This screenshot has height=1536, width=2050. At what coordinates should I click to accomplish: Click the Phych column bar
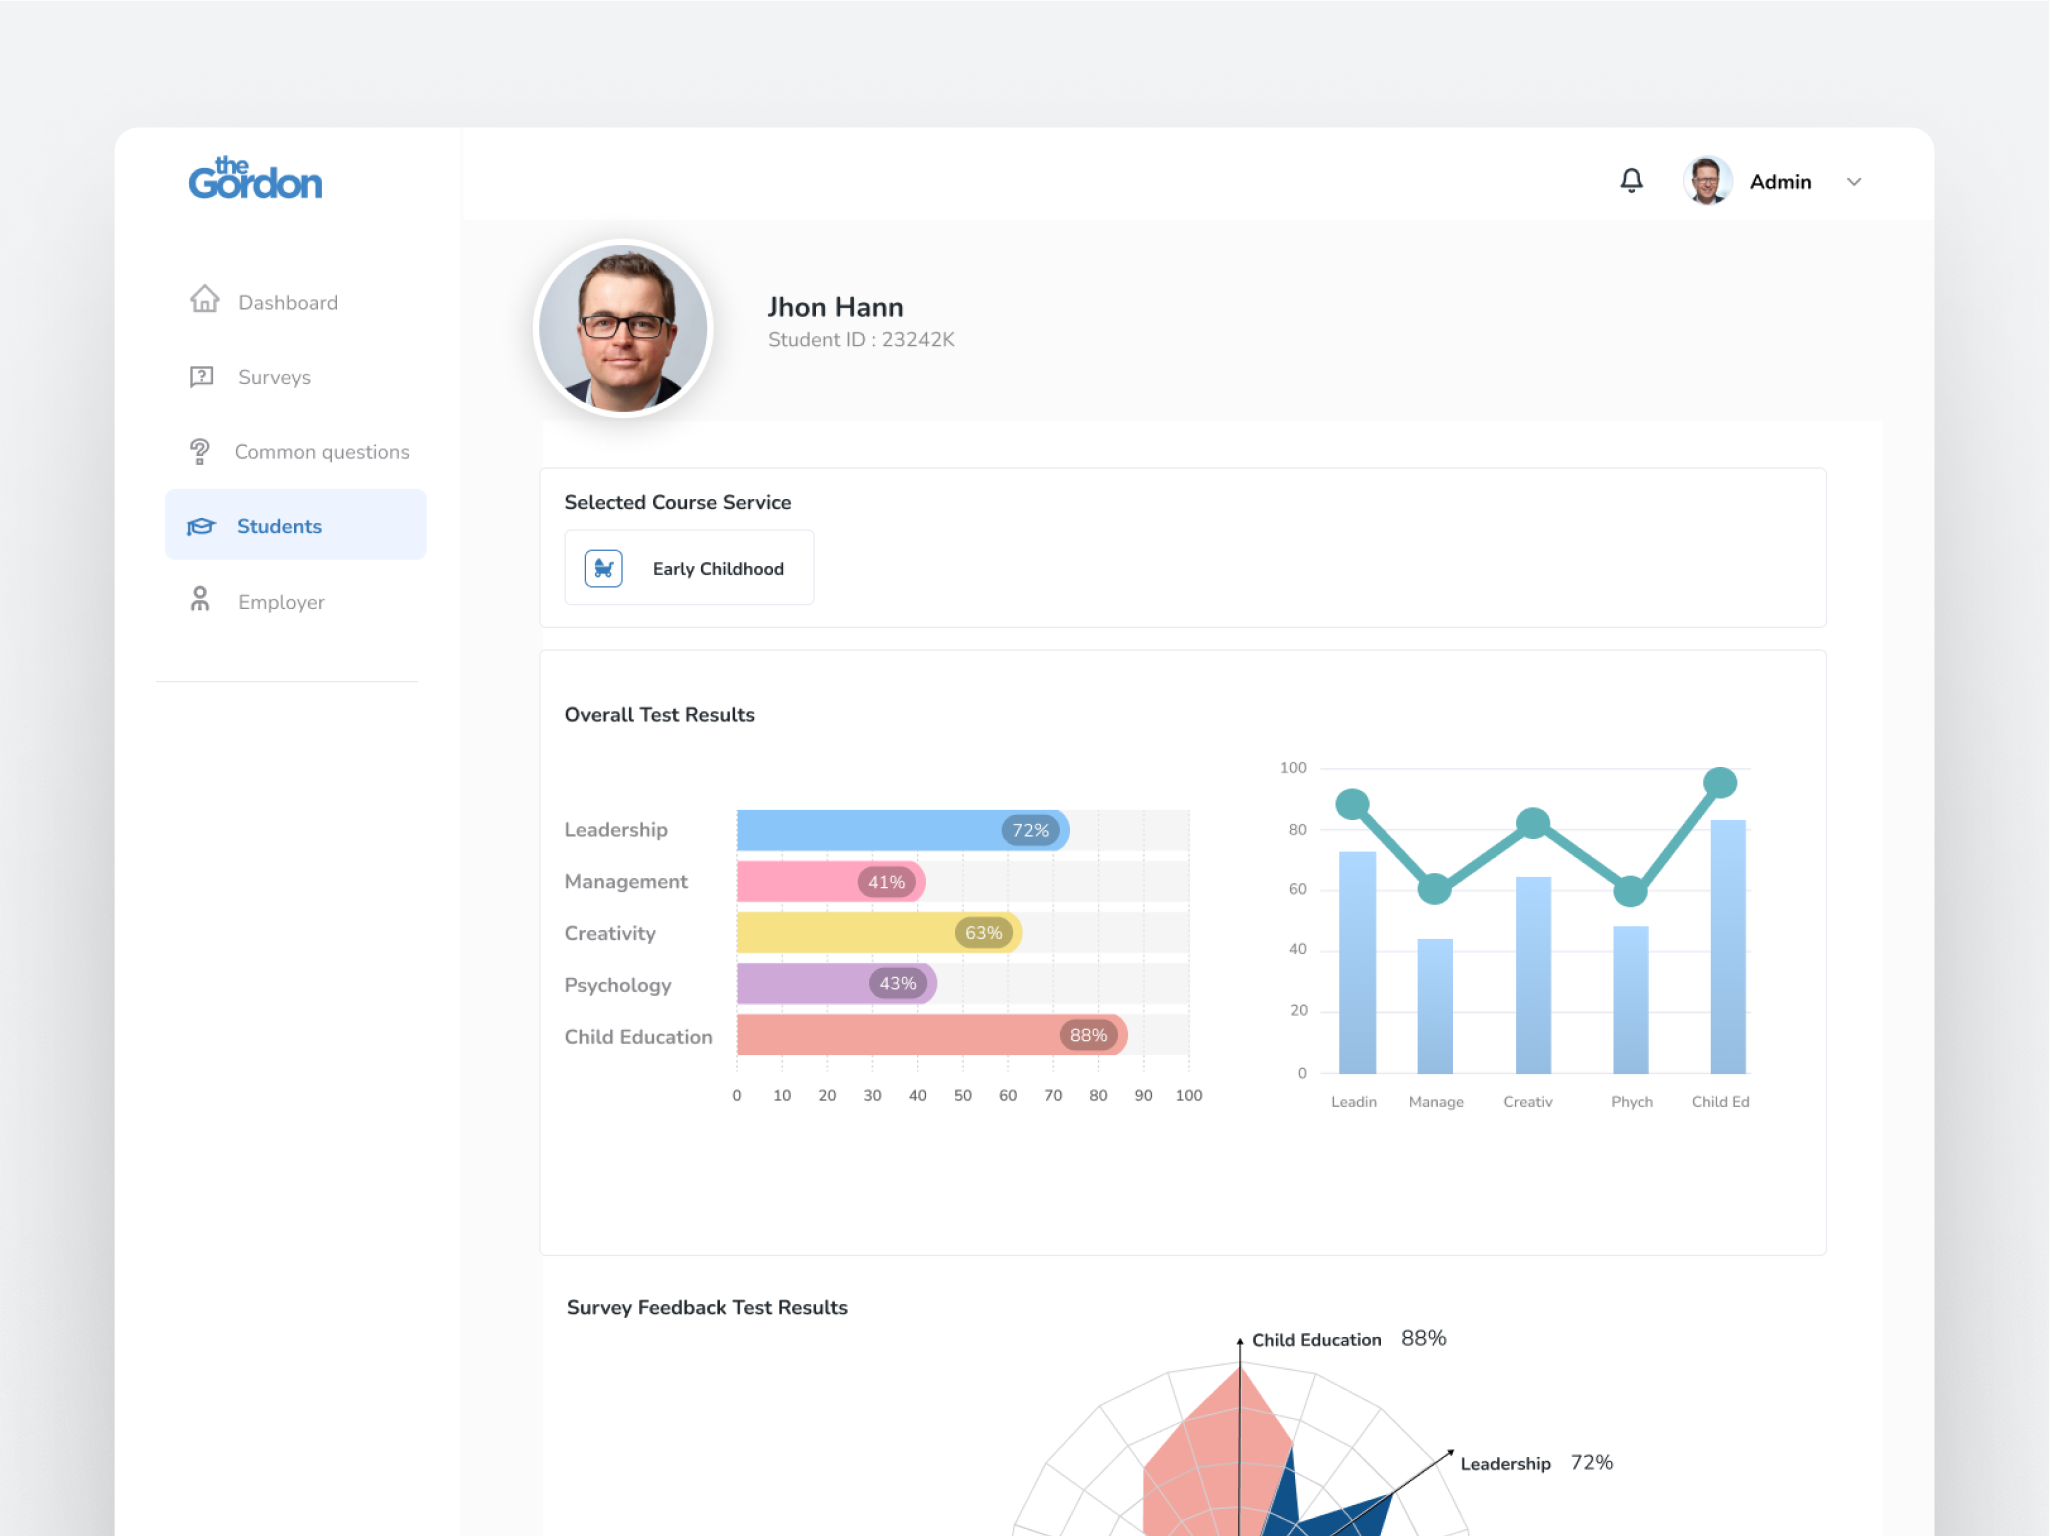coord(1630,1000)
